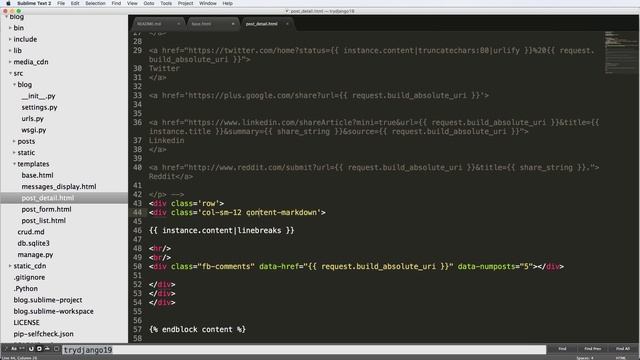Viewport: 640px width, 360px height.
Task: Open pip-selfcheck.json in sidebar
Action: coord(44,334)
